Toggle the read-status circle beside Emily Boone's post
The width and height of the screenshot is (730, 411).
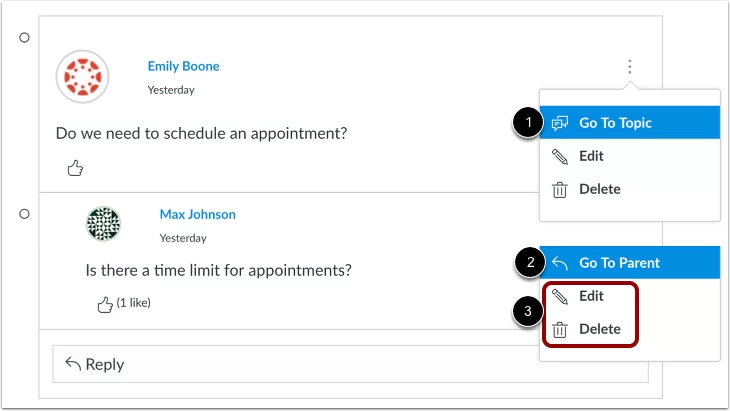click(24, 37)
